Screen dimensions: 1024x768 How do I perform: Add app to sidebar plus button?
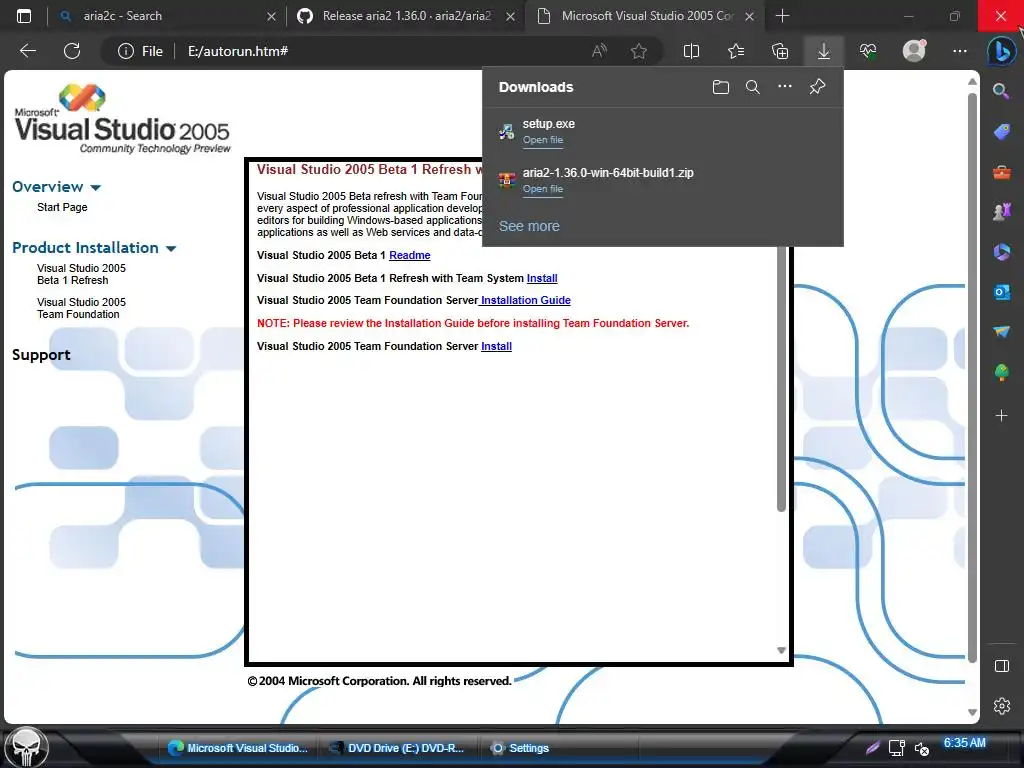click(x=1001, y=415)
